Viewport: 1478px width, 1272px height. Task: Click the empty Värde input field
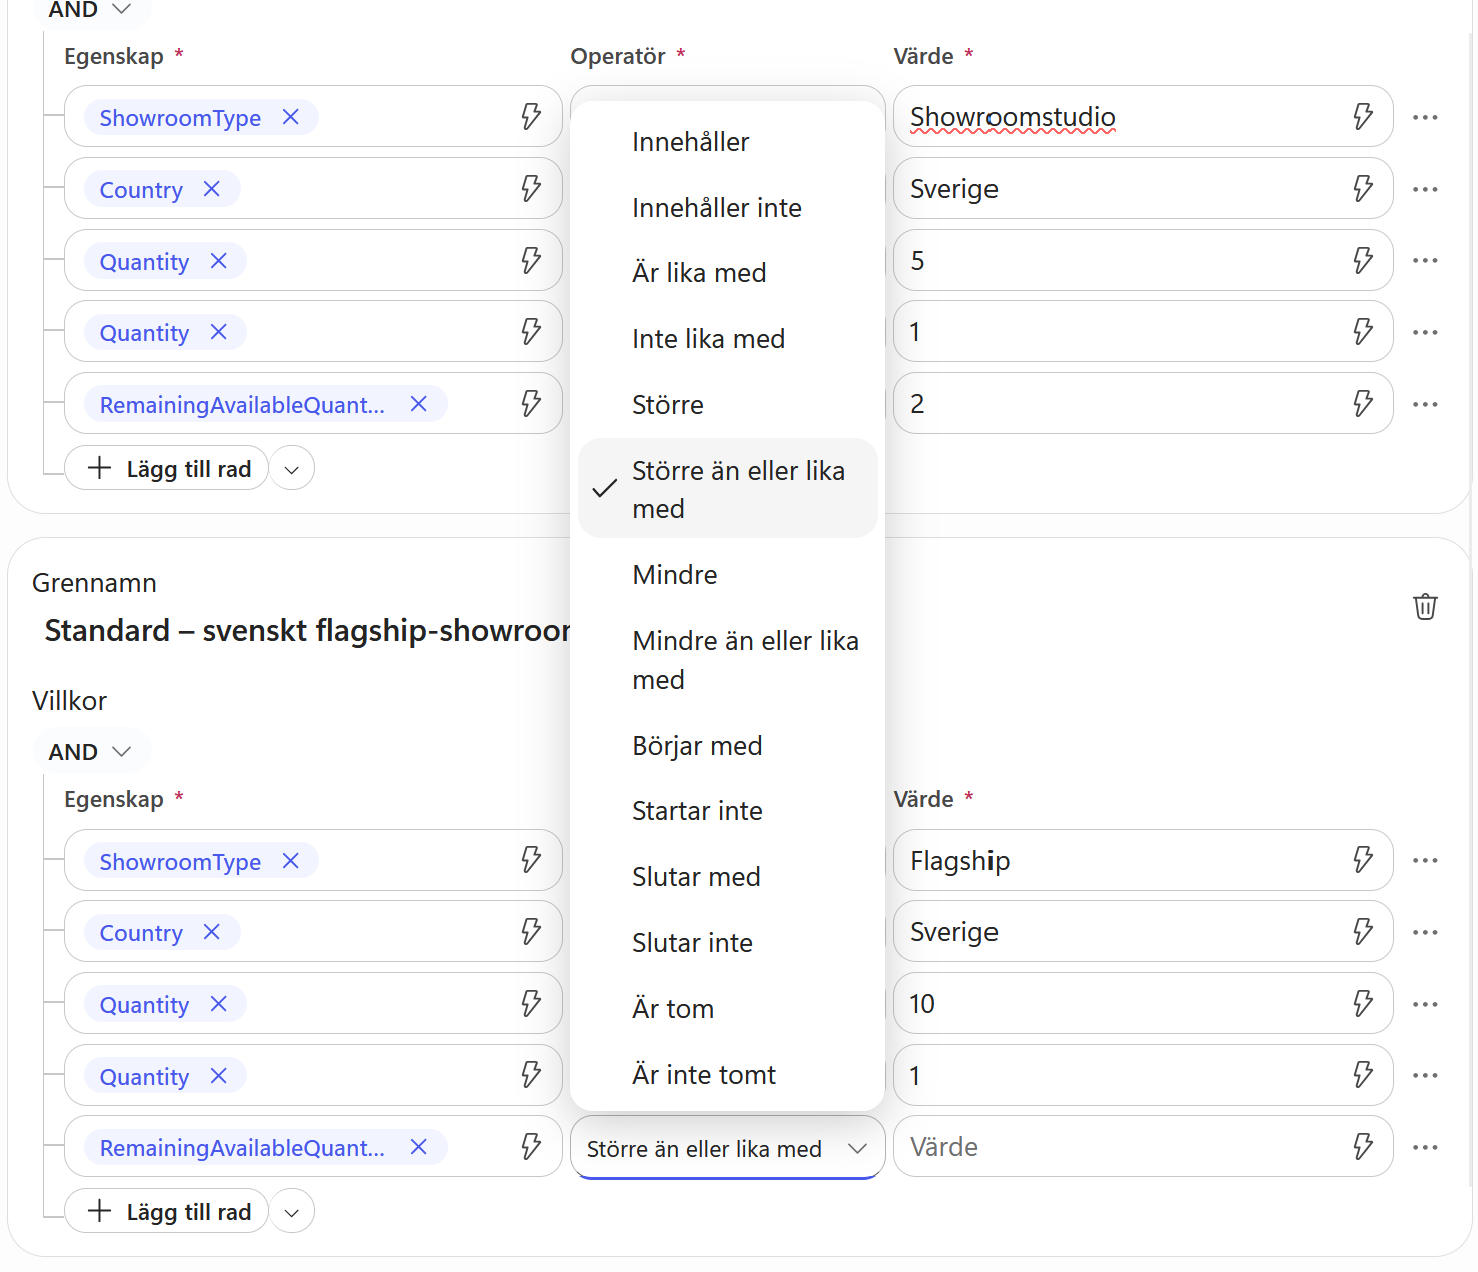1122,1147
